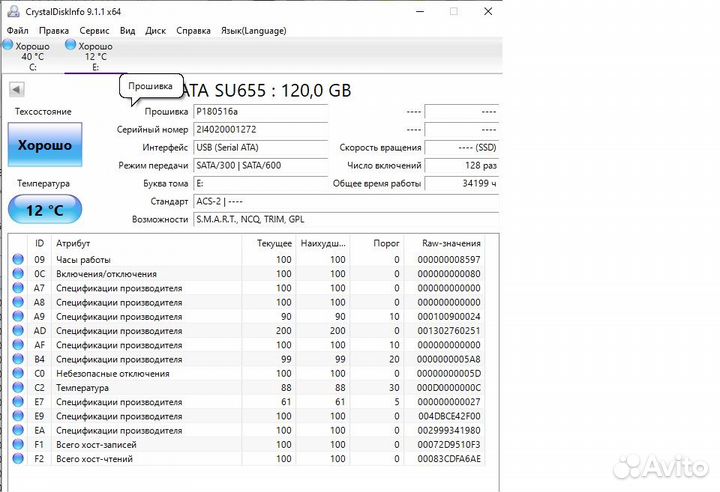The height and width of the screenshot is (492, 720).
Task: Click raw value 004DBCE42F00
Action: 449,416
